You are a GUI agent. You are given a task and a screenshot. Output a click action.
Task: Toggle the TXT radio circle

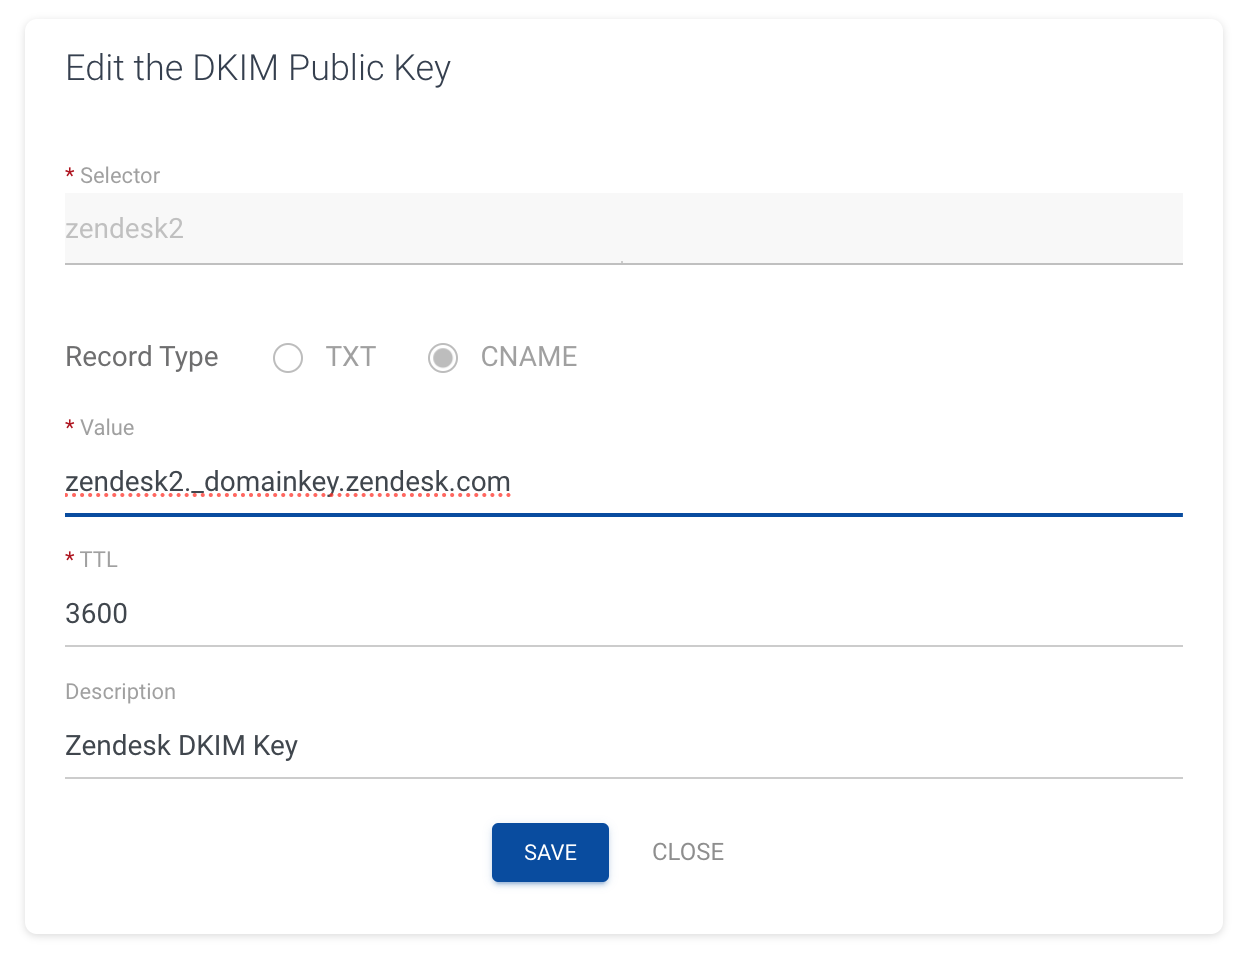(288, 357)
